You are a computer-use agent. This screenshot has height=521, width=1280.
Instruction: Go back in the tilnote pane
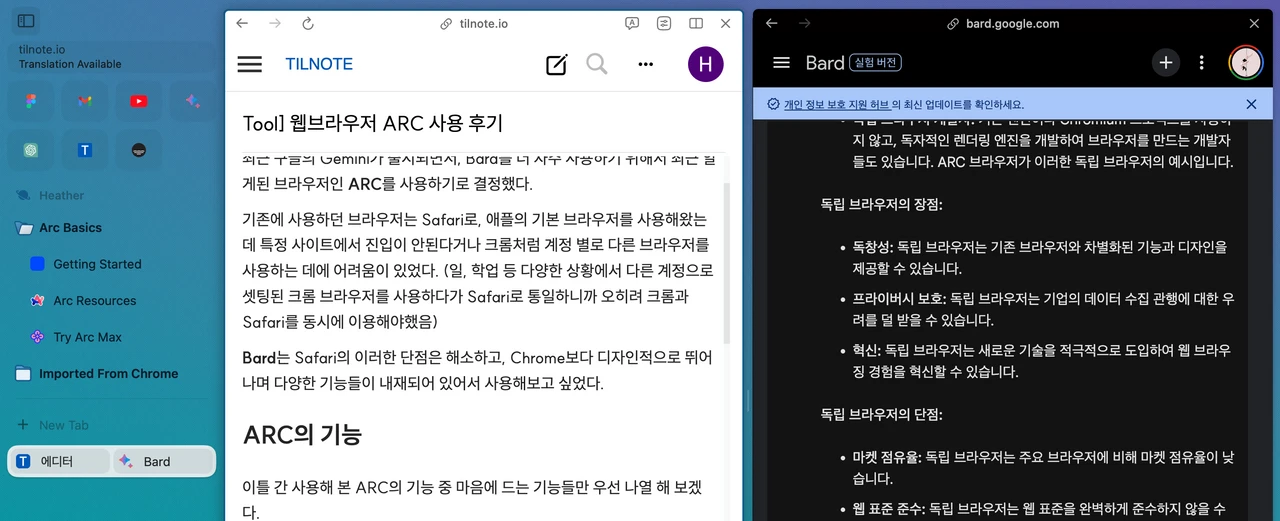tap(243, 23)
